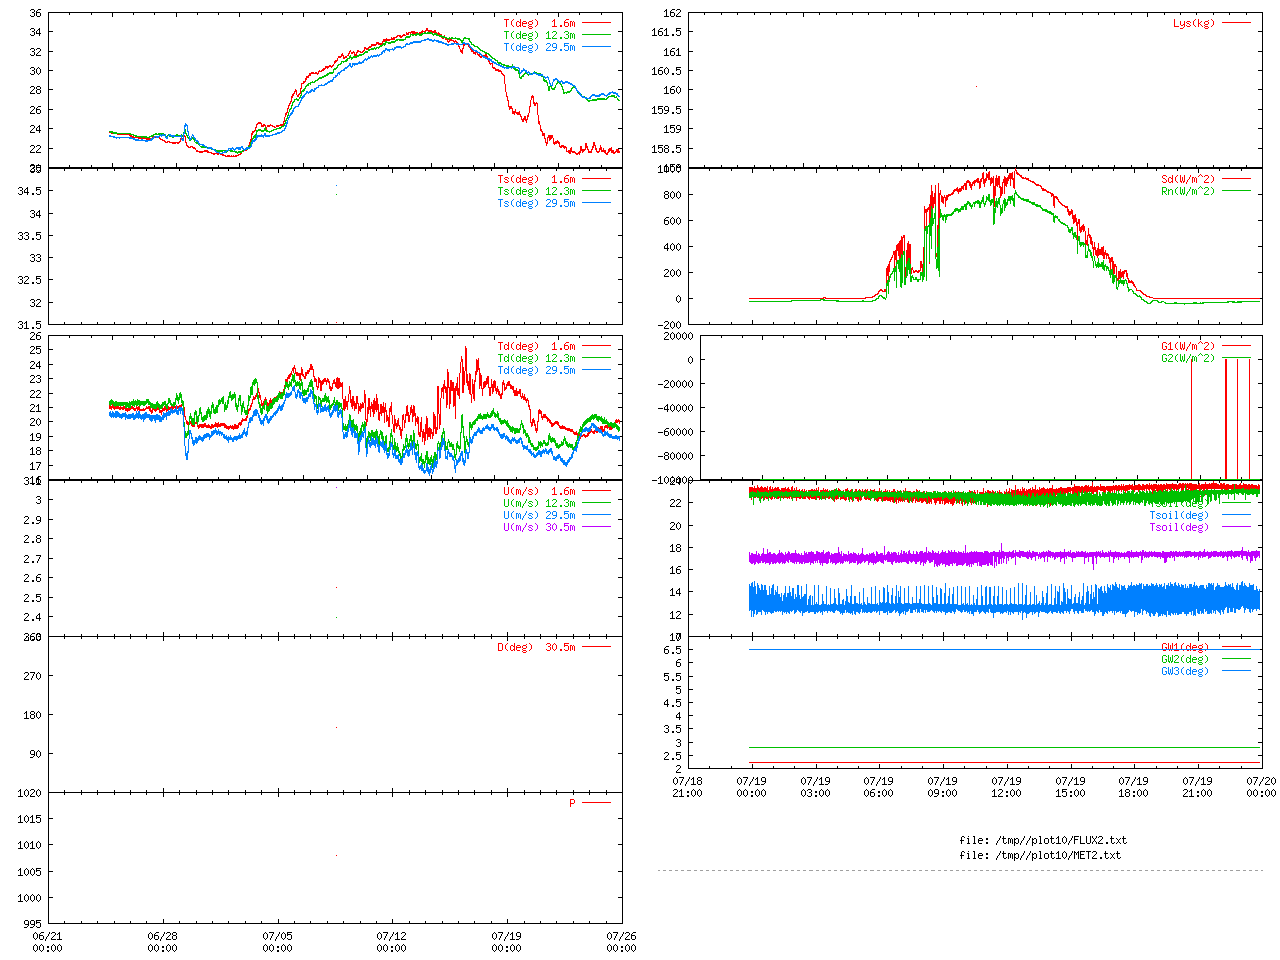Click the 'U(m/s) 12.3m' wind speed legend
The image size is (1280, 960).
pyautogui.click(x=556, y=503)
